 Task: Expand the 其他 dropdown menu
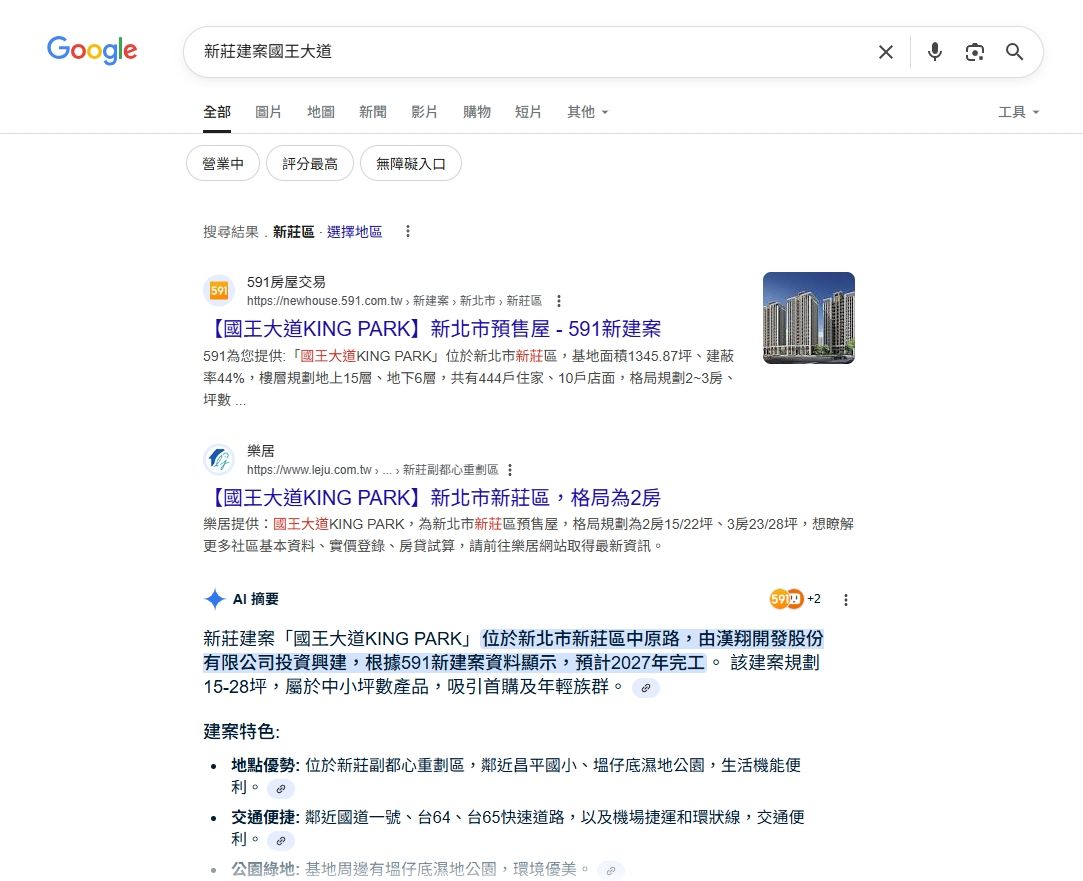point(588,112)
